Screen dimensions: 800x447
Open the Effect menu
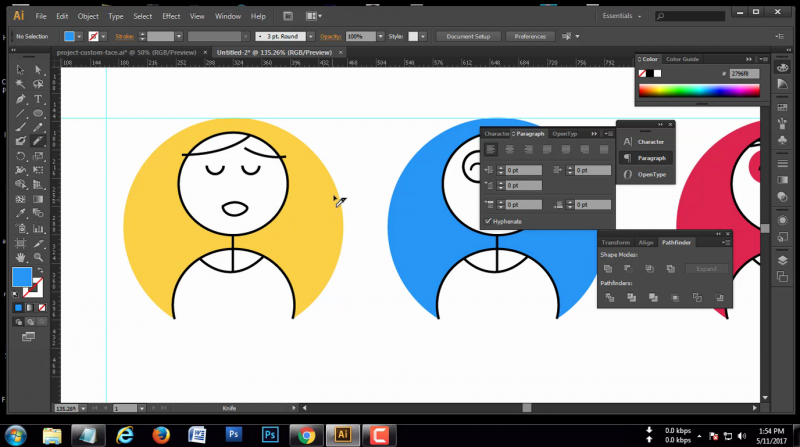(171, 17)
